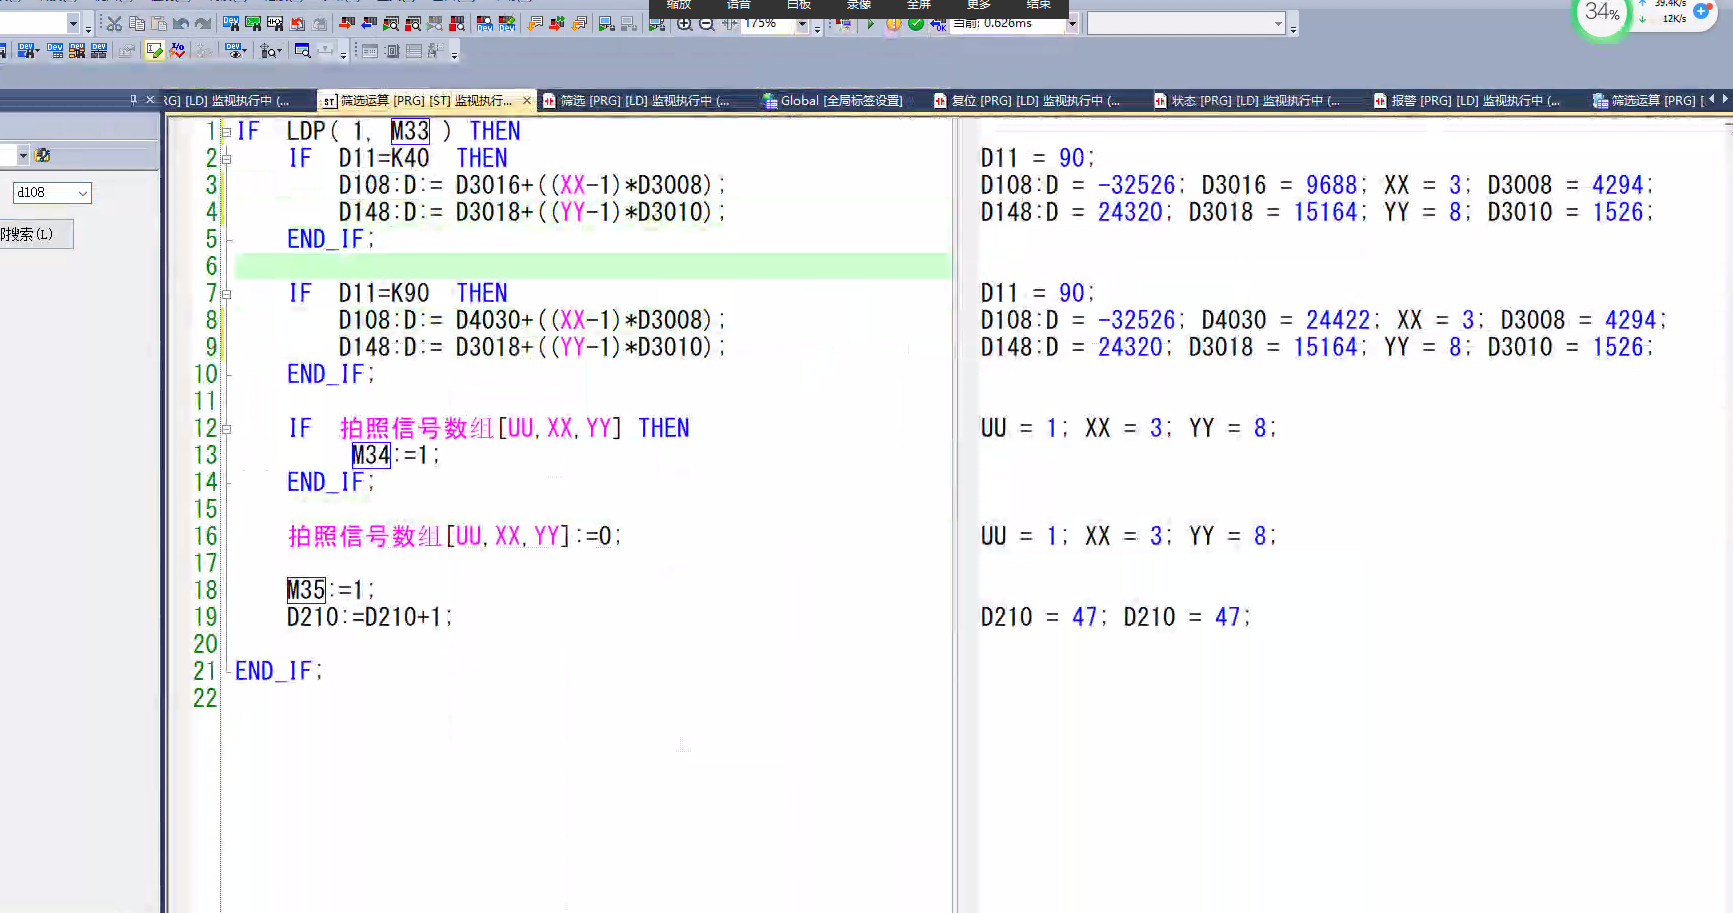Collapse the IF block on line 1
The height and width of the screenshot is (913, 1733).
coord(227,132)
